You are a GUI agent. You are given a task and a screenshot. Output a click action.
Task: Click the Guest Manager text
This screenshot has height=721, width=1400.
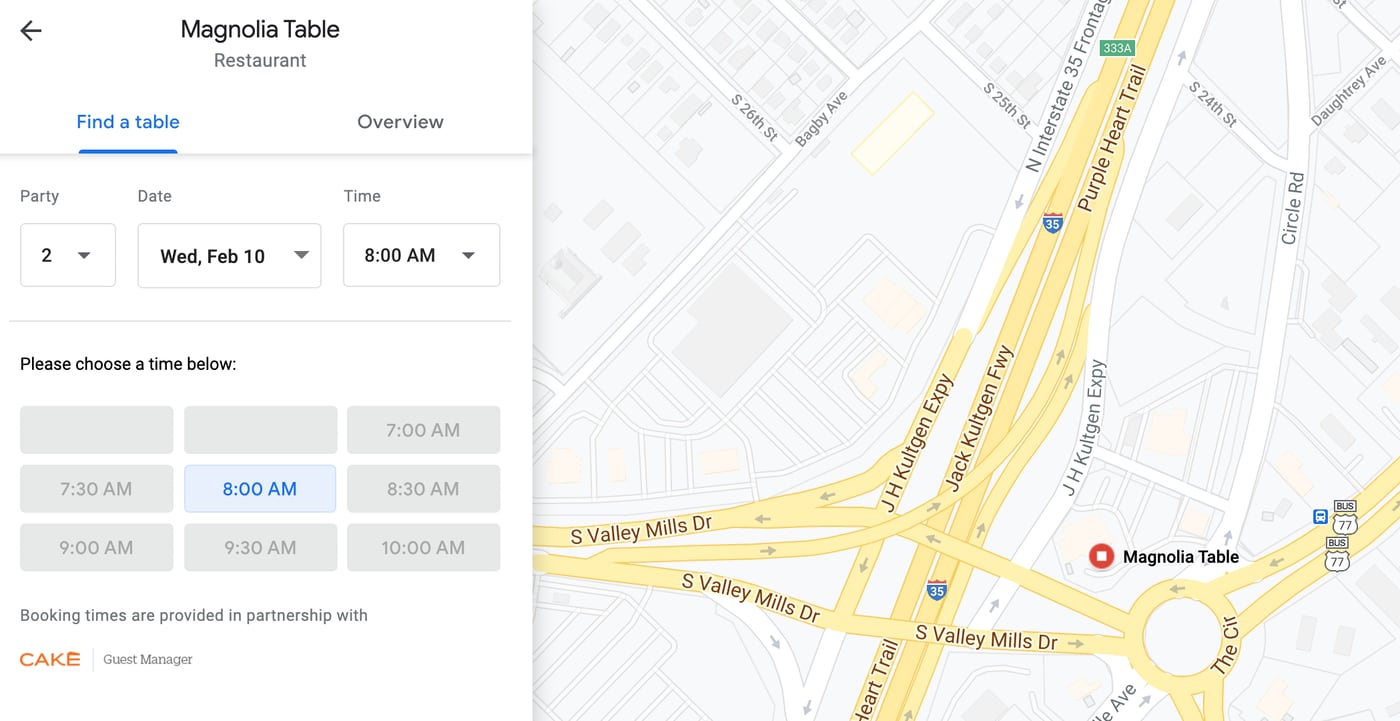(148, 659)
